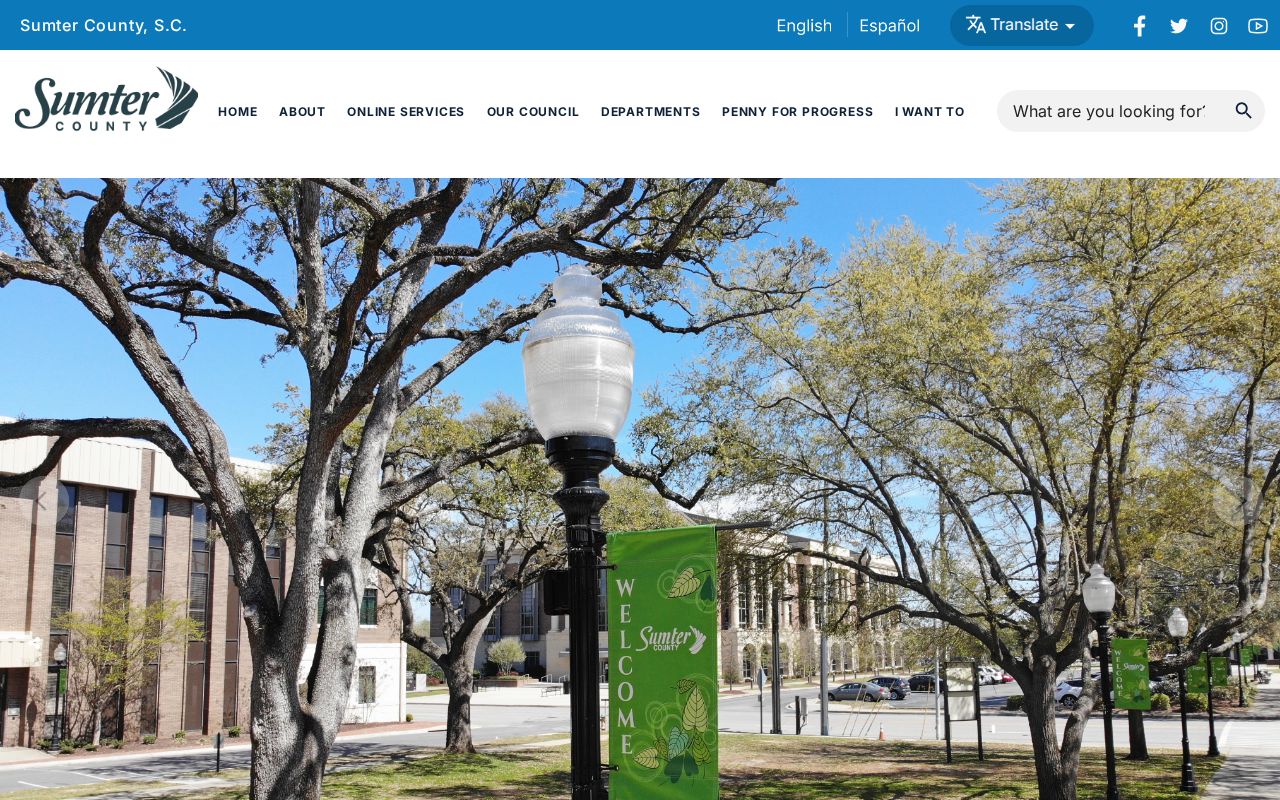Open the About menu
The width and height of the screenshot is (1280, 800).
[x=302, y=112]
